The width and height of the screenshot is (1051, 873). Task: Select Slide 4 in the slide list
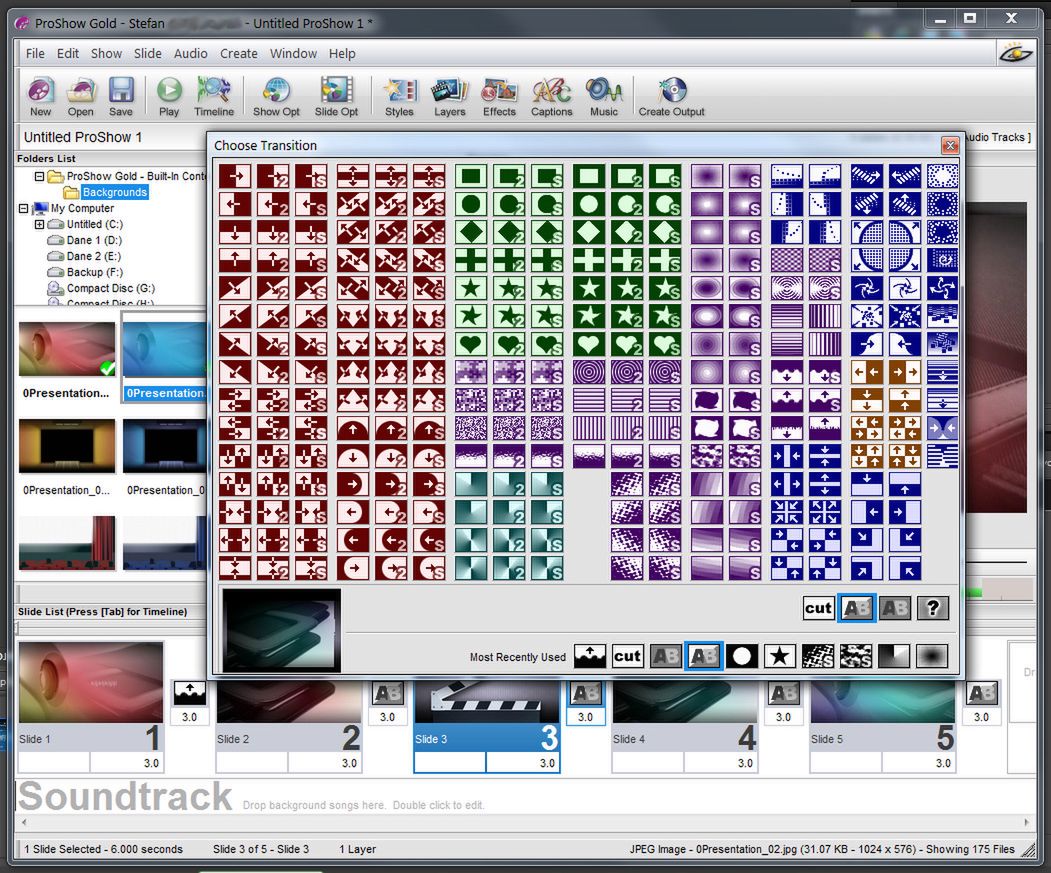click(684, 726)
